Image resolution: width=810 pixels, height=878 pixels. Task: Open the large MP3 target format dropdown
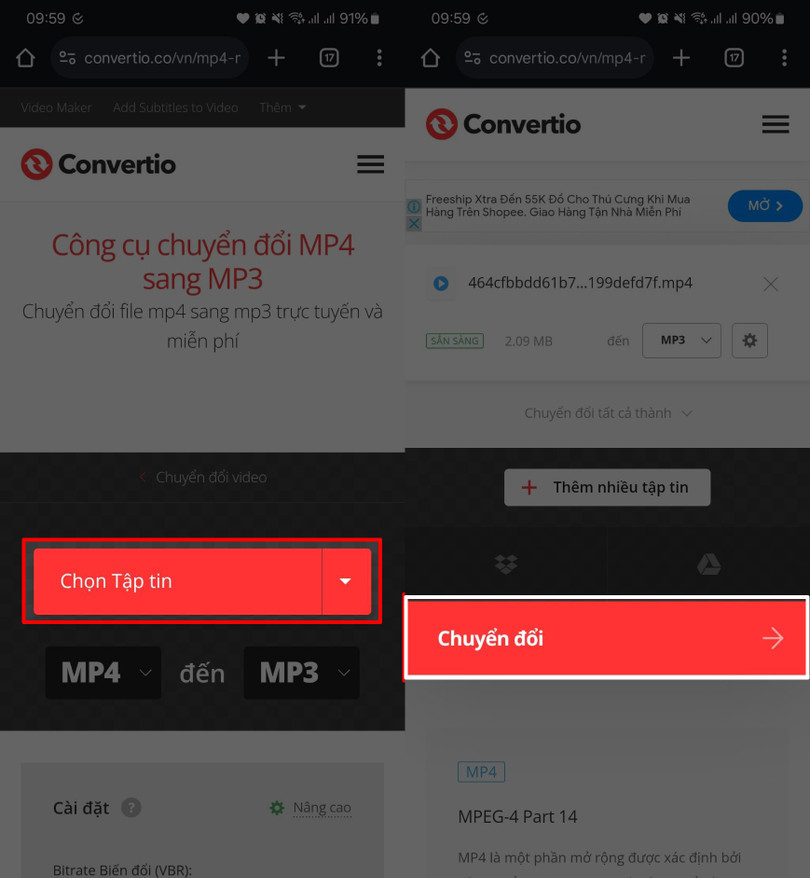(x=302, y=672)
